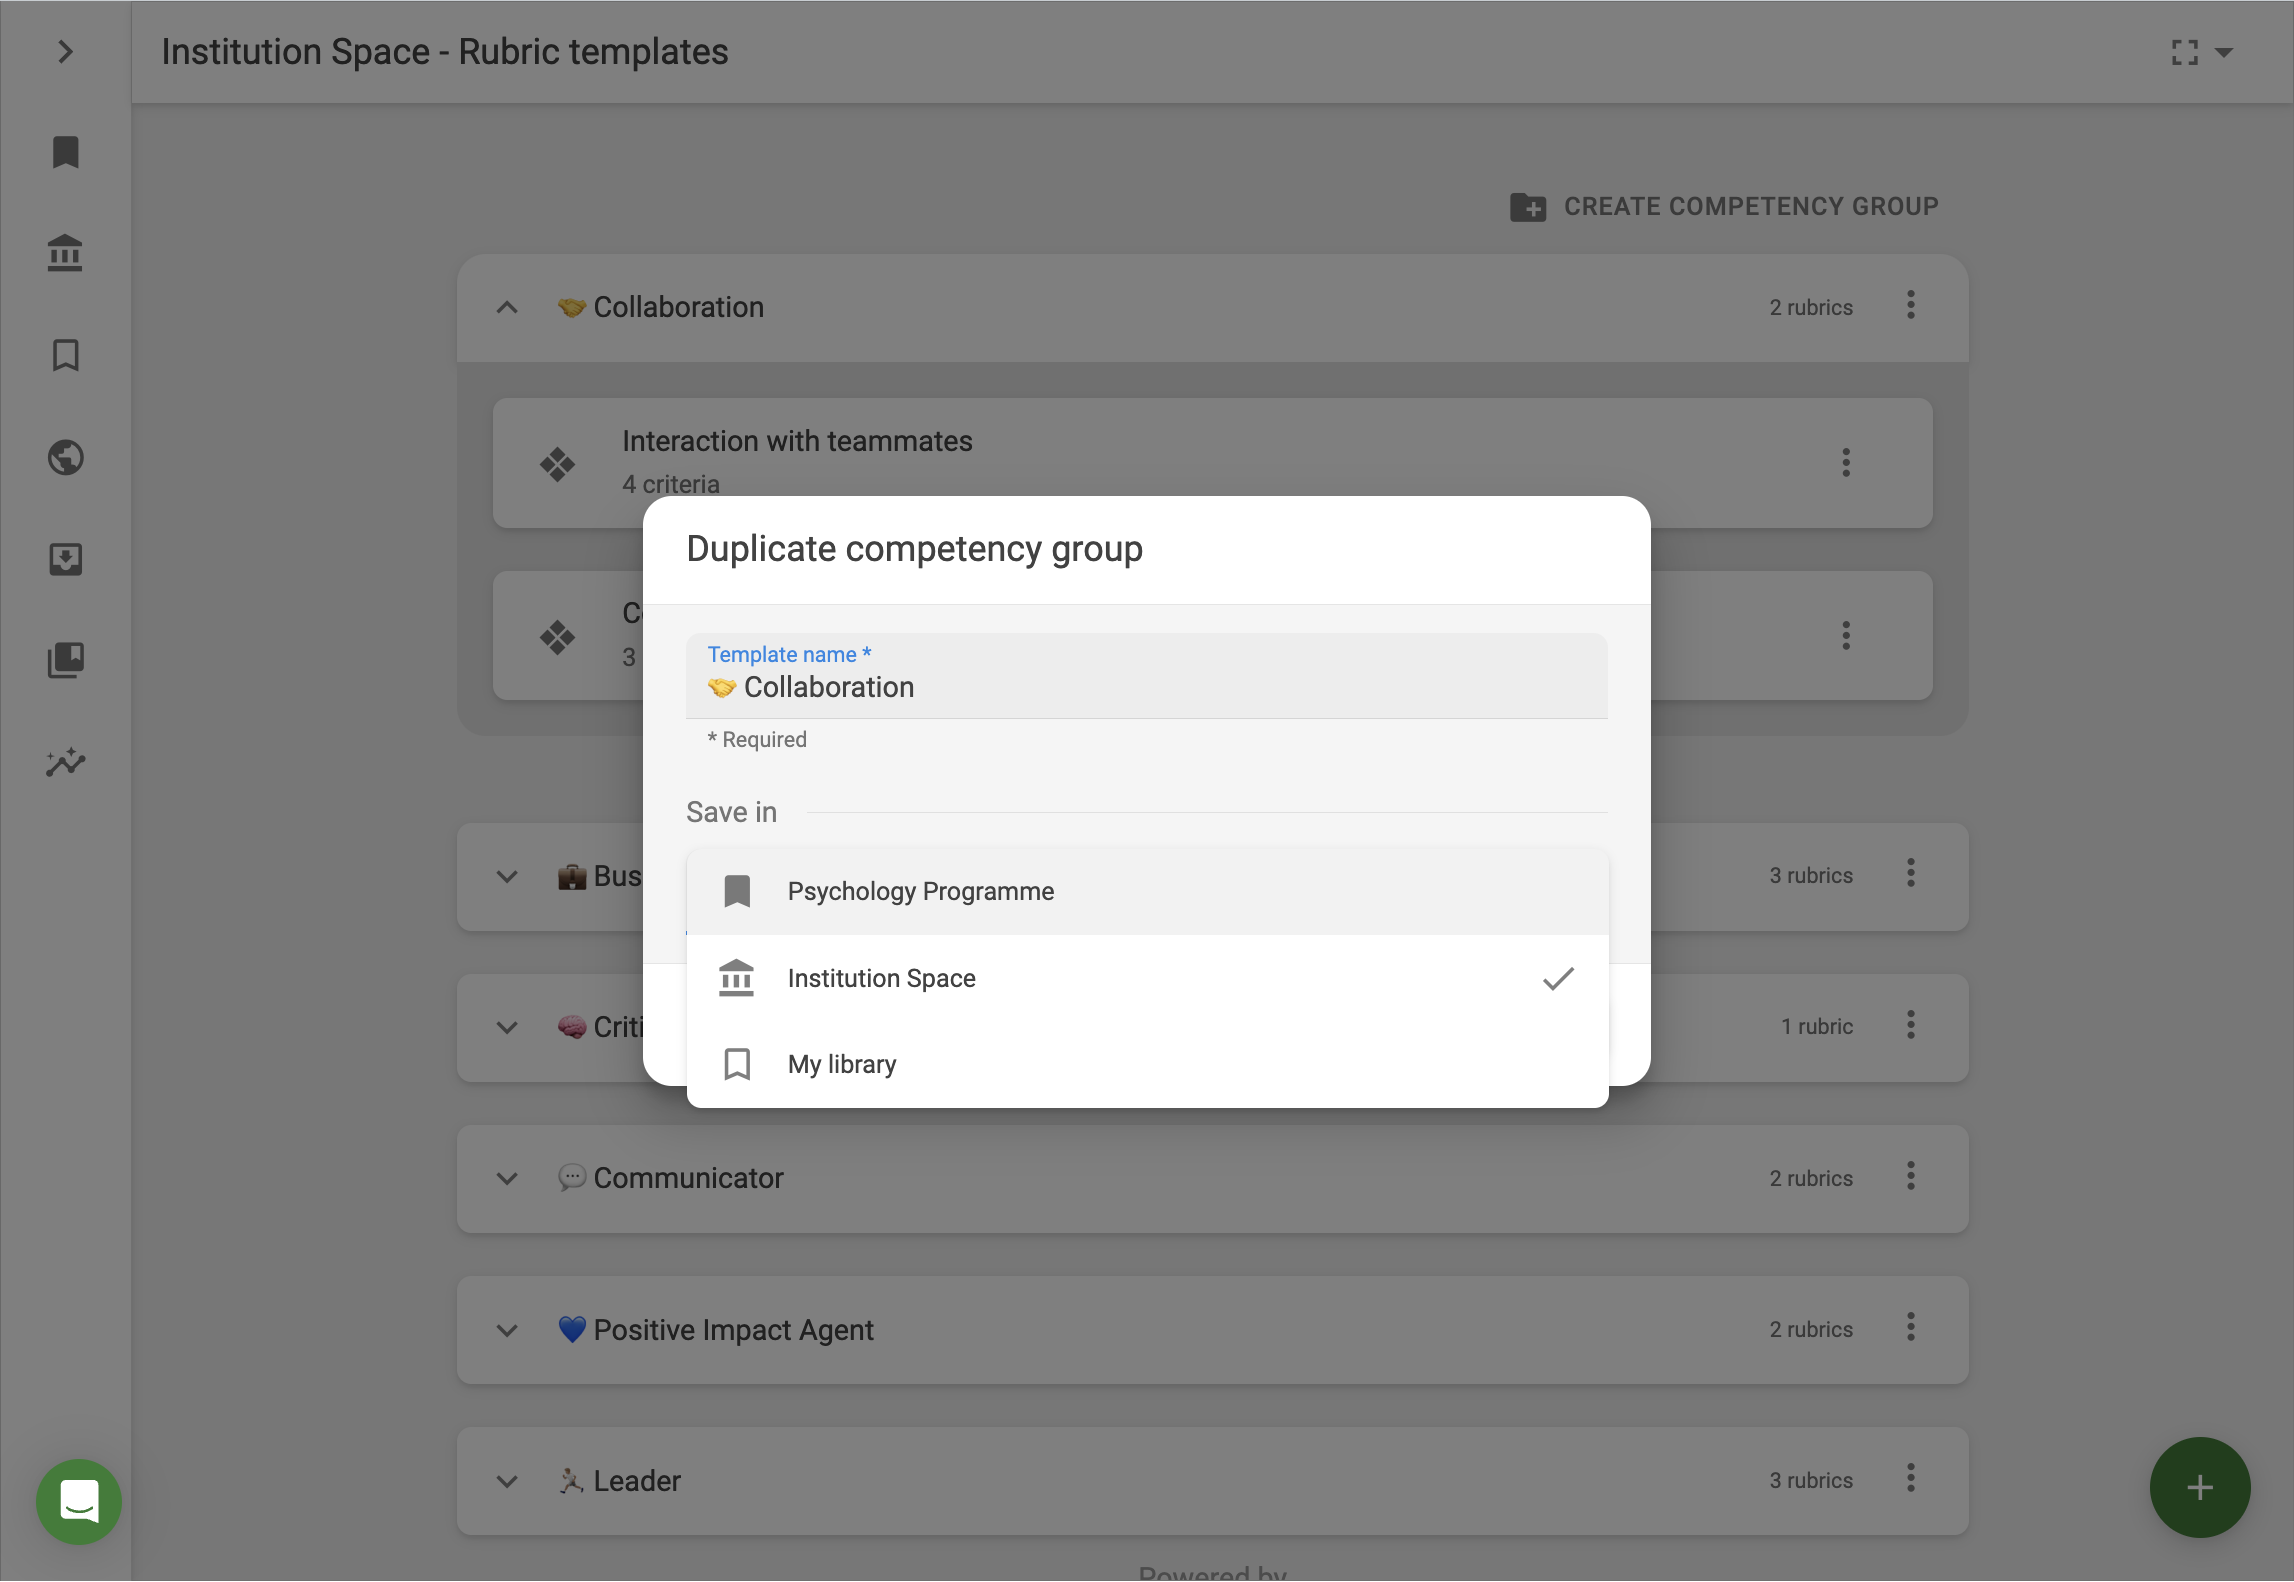Open the filled bookmark sidebar icon
The width and height of the screenshot is (2294, 1582).
tap(66, 153)
